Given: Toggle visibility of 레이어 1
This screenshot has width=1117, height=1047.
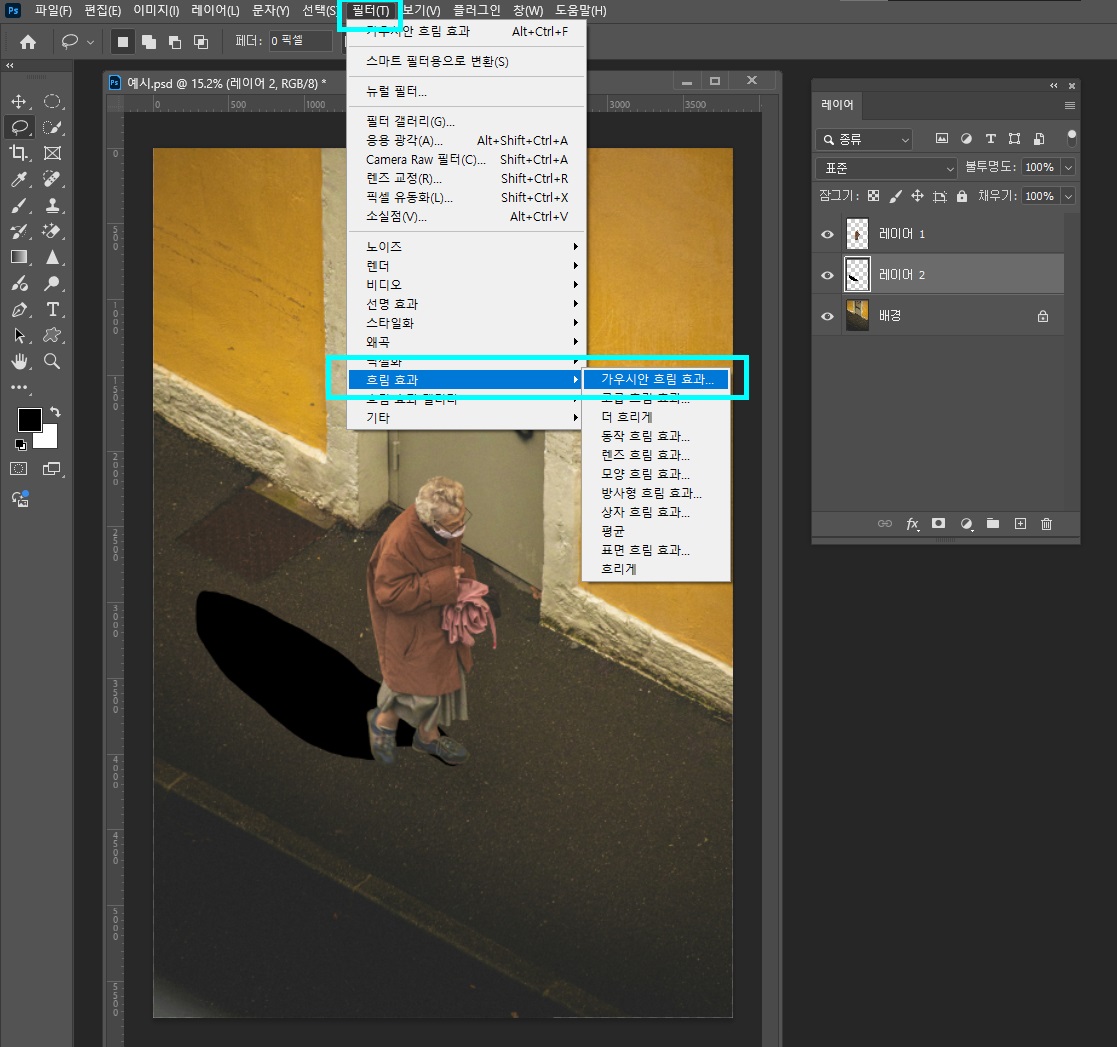Looking at the screenshot, I should [x=826, y=234].
